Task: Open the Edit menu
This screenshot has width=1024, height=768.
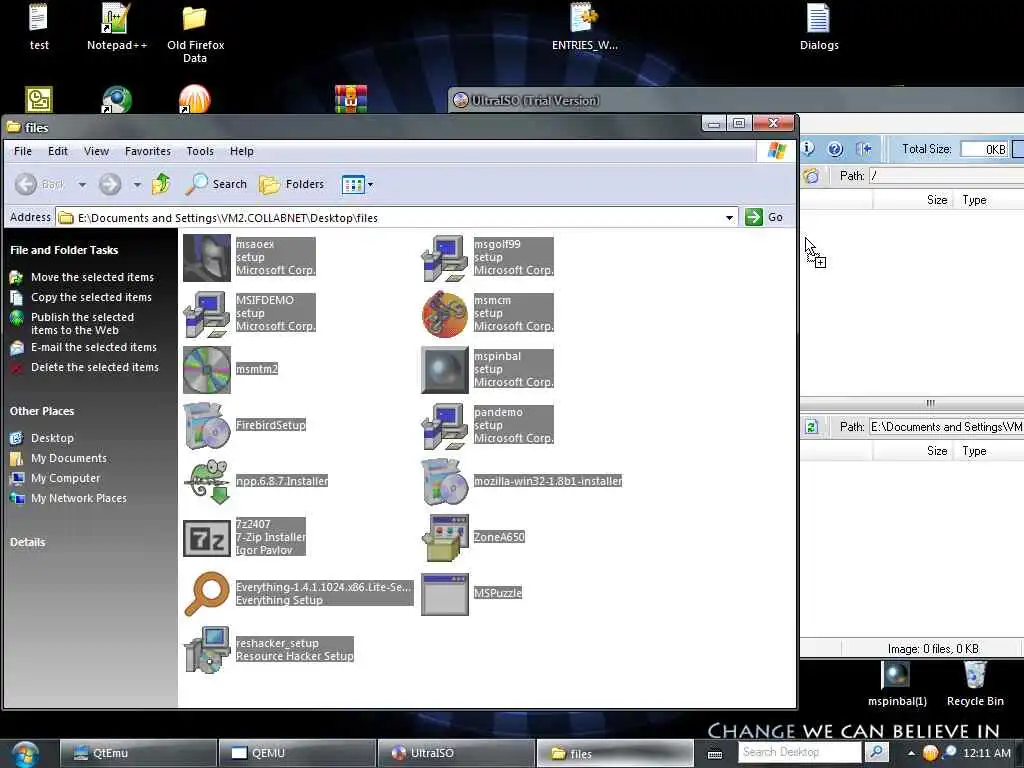Action: click(58, 151)
